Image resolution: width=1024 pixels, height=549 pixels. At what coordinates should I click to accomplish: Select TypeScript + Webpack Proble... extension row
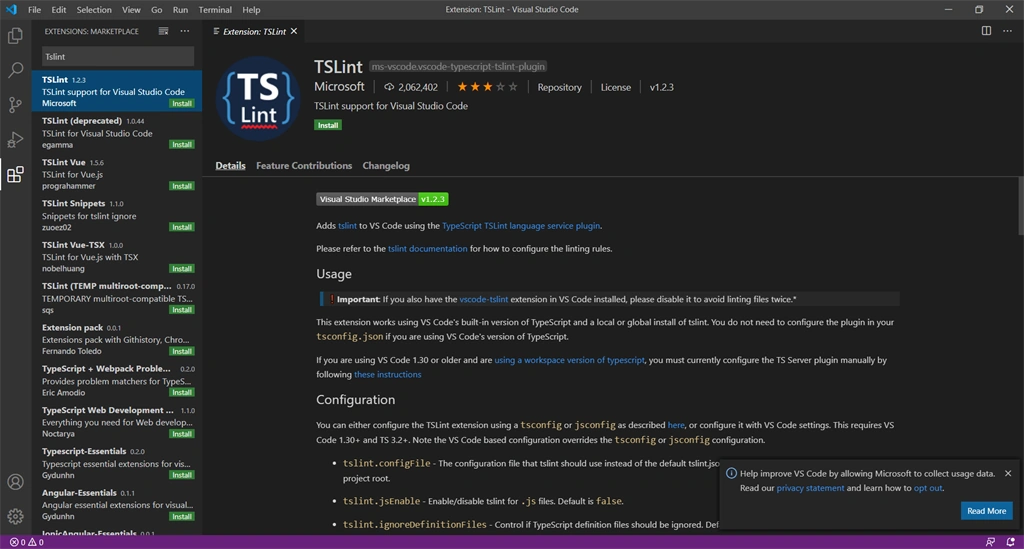[x=117, y=381]
